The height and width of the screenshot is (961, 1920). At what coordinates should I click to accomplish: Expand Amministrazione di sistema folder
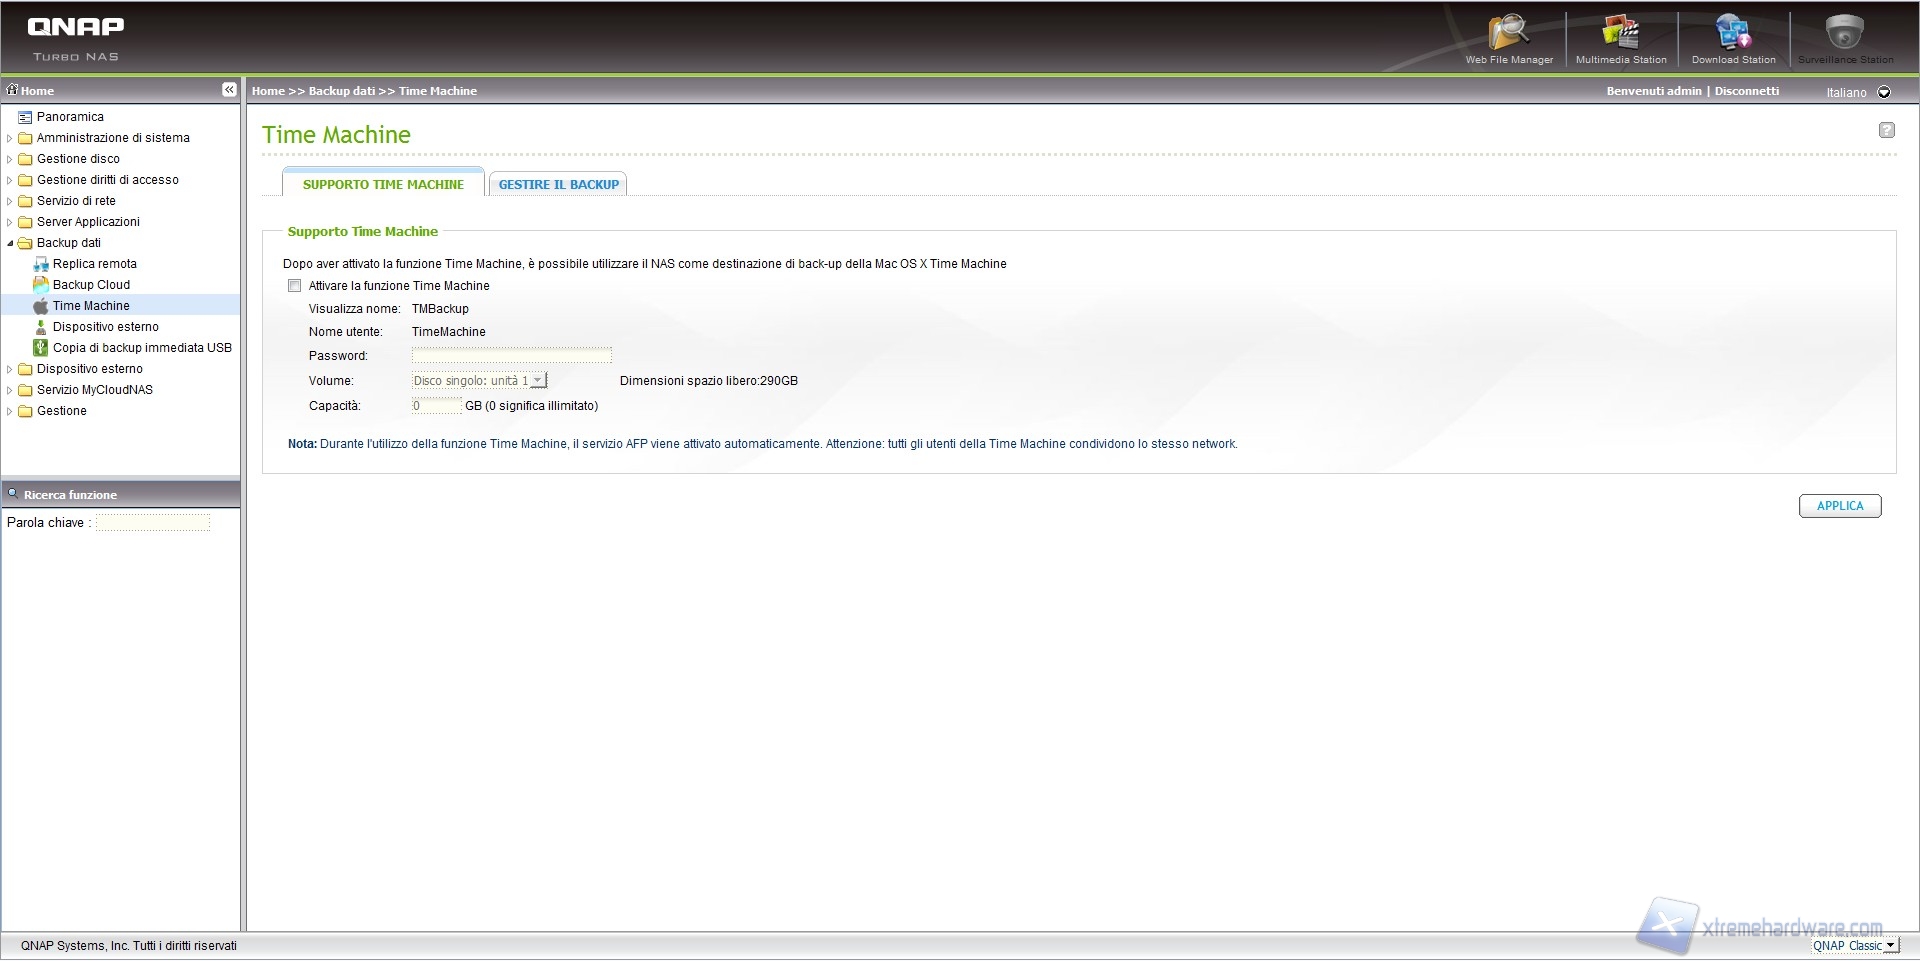[10, 138]
